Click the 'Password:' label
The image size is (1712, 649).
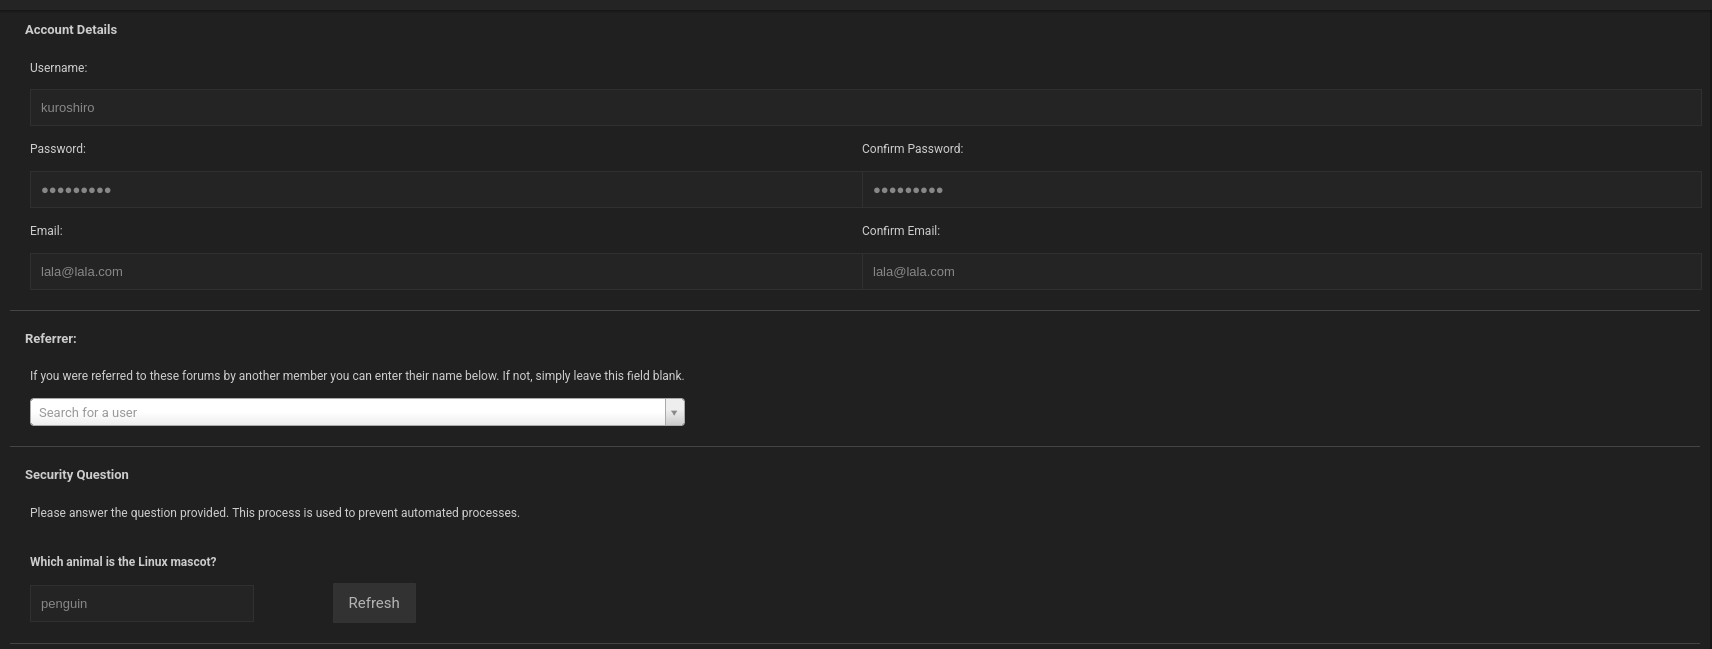click(58, 149)
